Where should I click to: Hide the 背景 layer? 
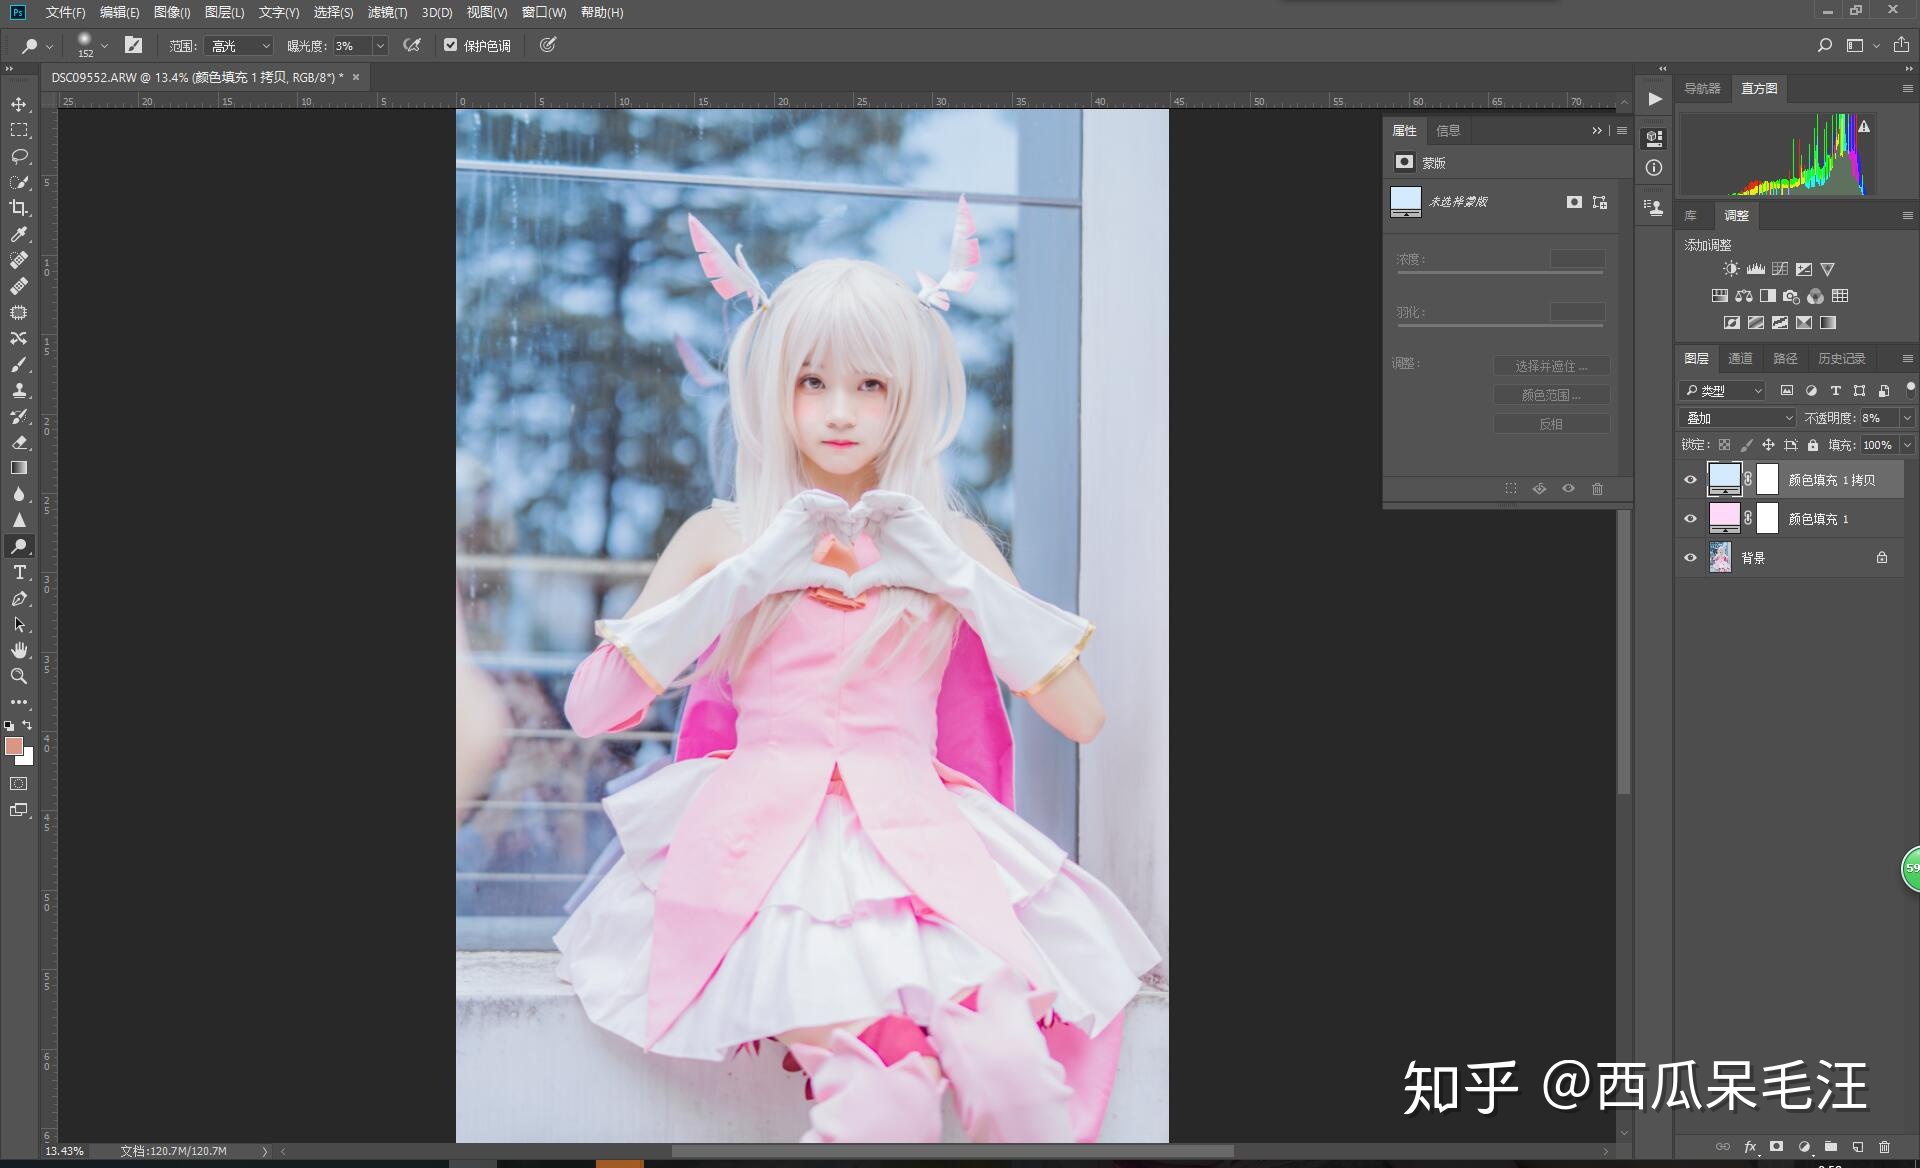[1690, 558]
